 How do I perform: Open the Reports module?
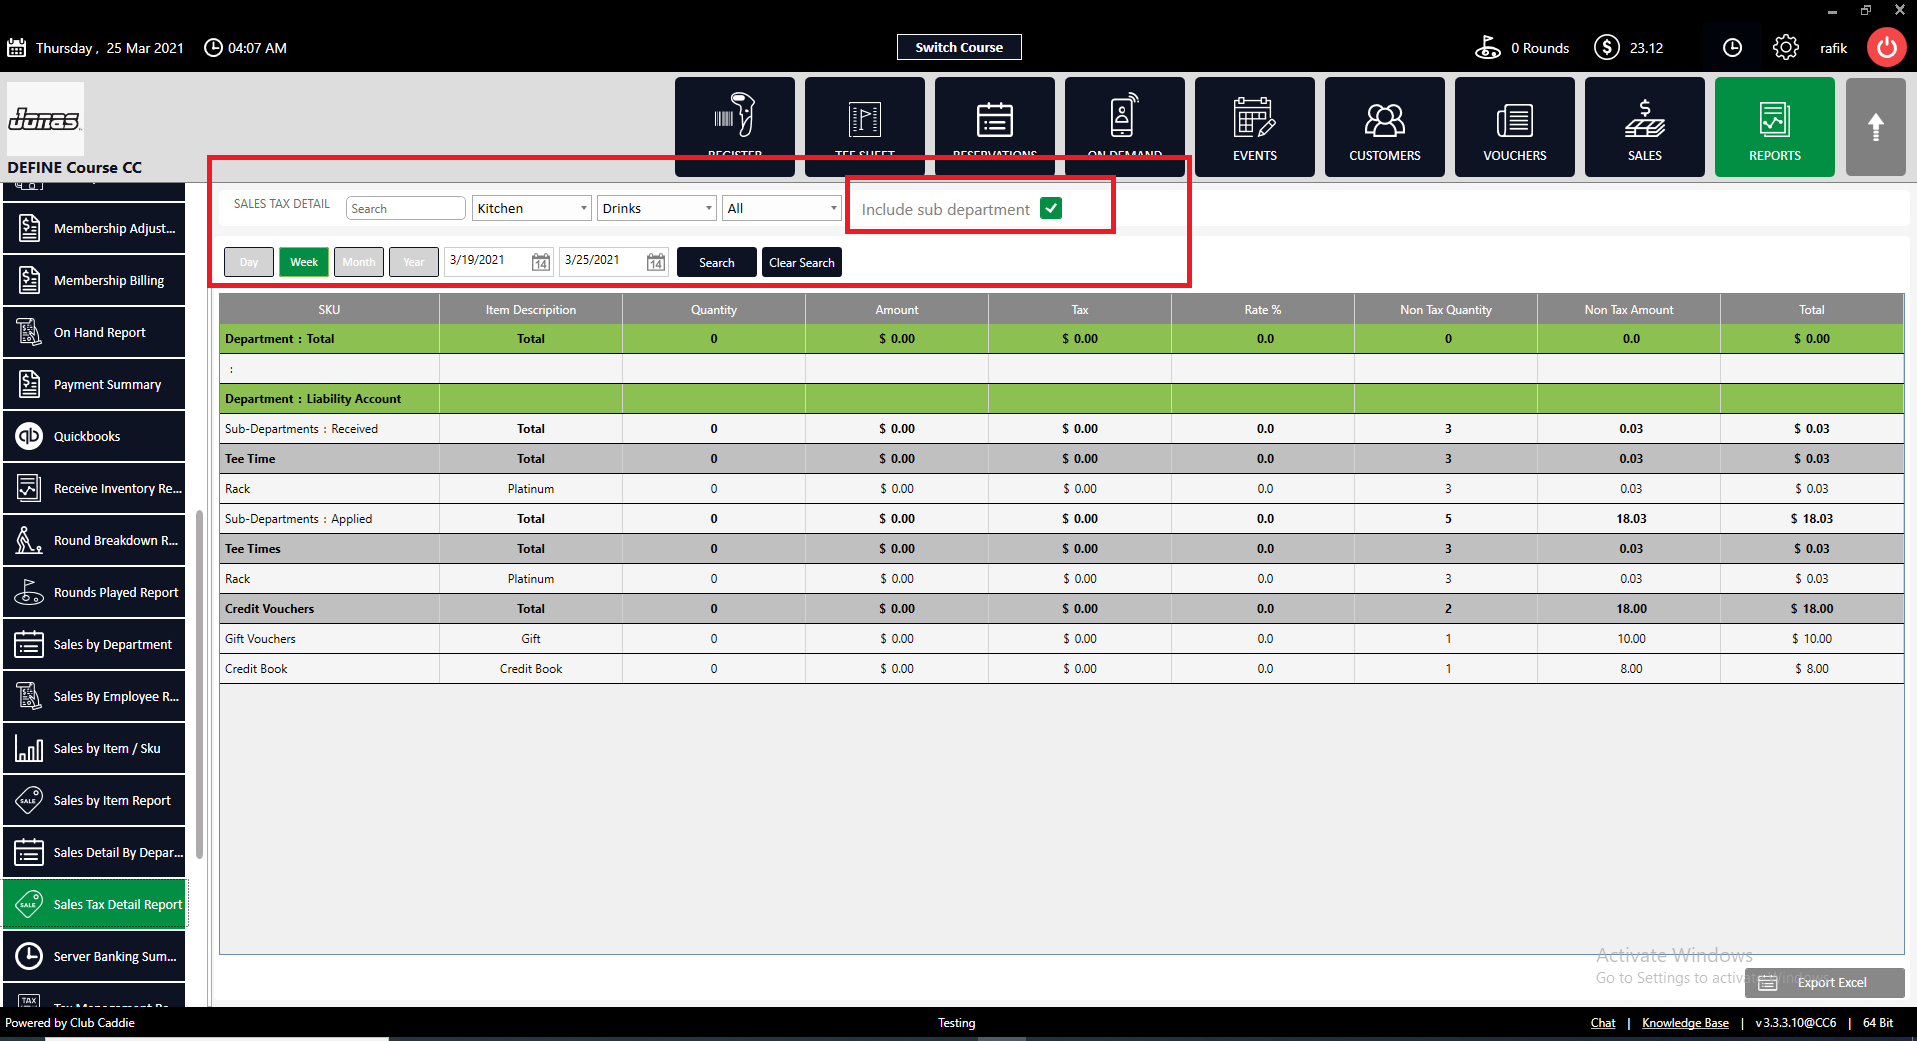point(1775,127)
